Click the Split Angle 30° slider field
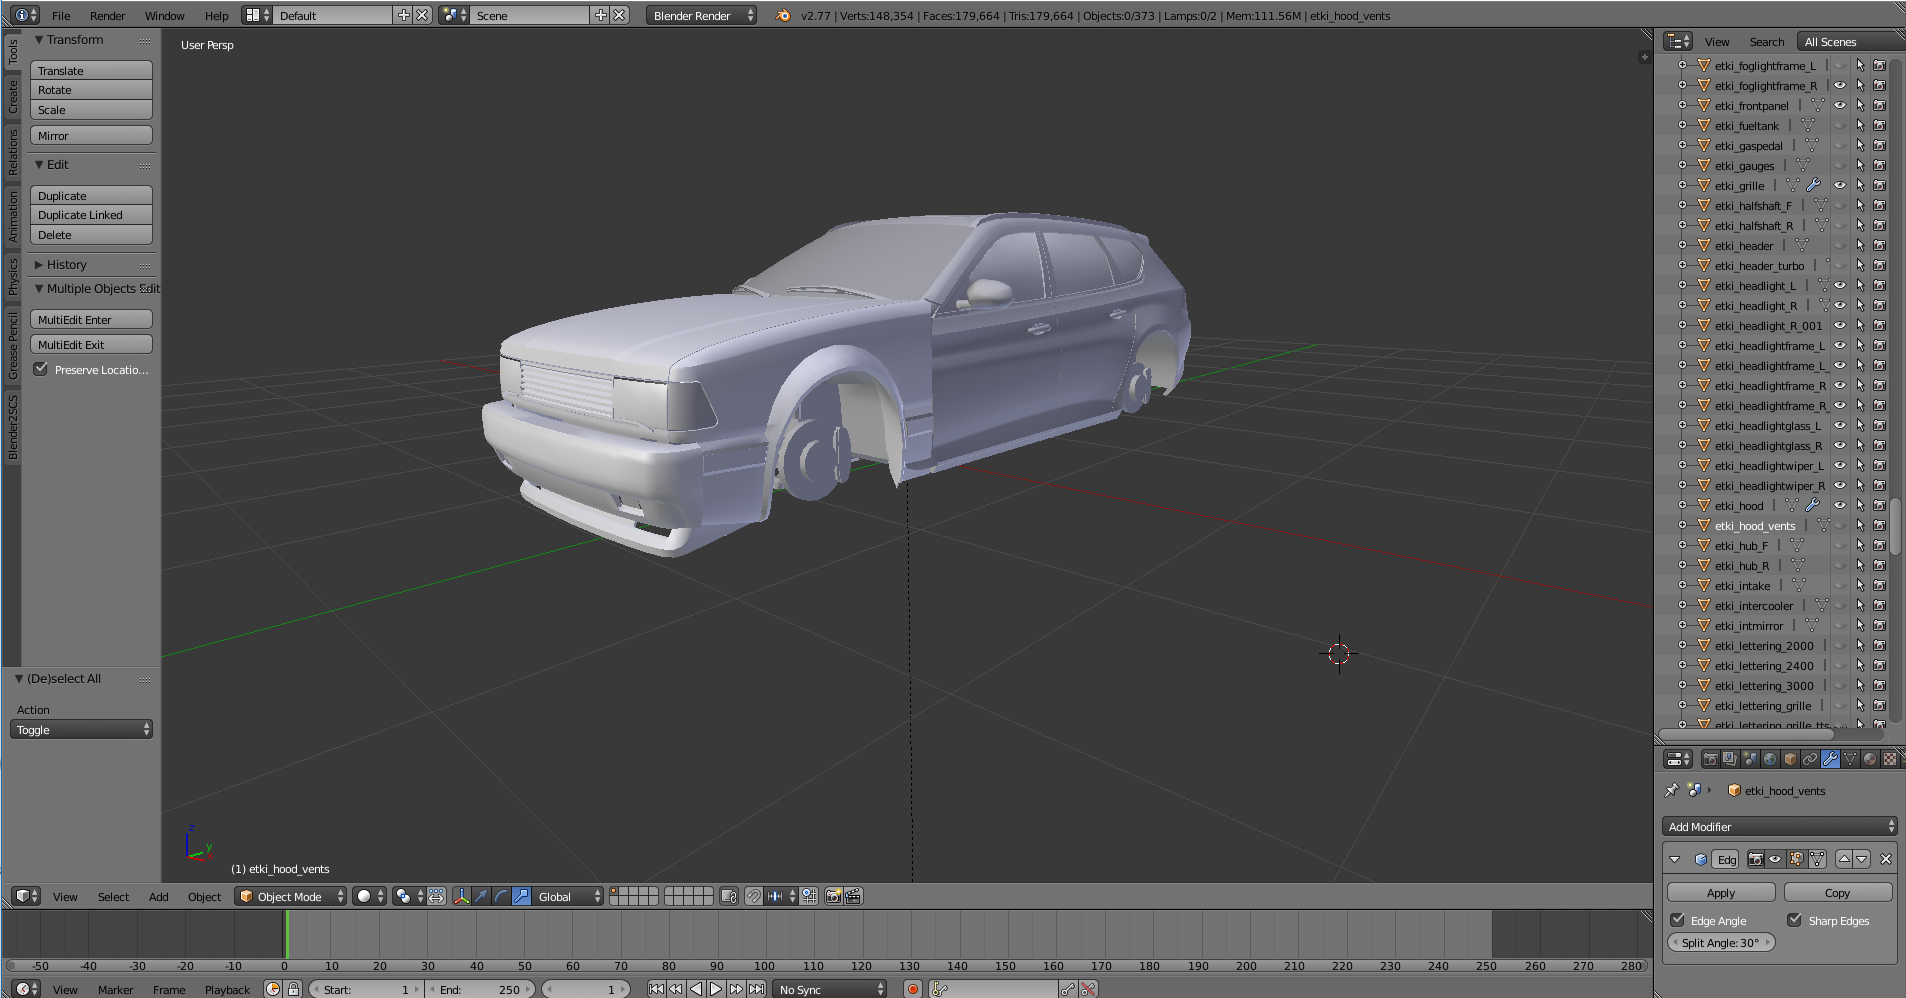Image resolution: width=1906 pixels, height=998 pixels. coord(1720,942)
